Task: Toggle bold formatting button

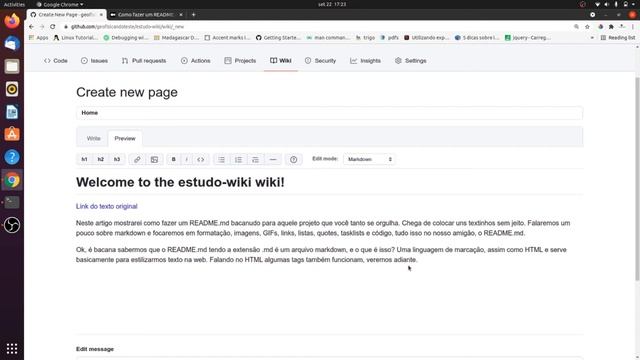Action: [x=173, y=159]
